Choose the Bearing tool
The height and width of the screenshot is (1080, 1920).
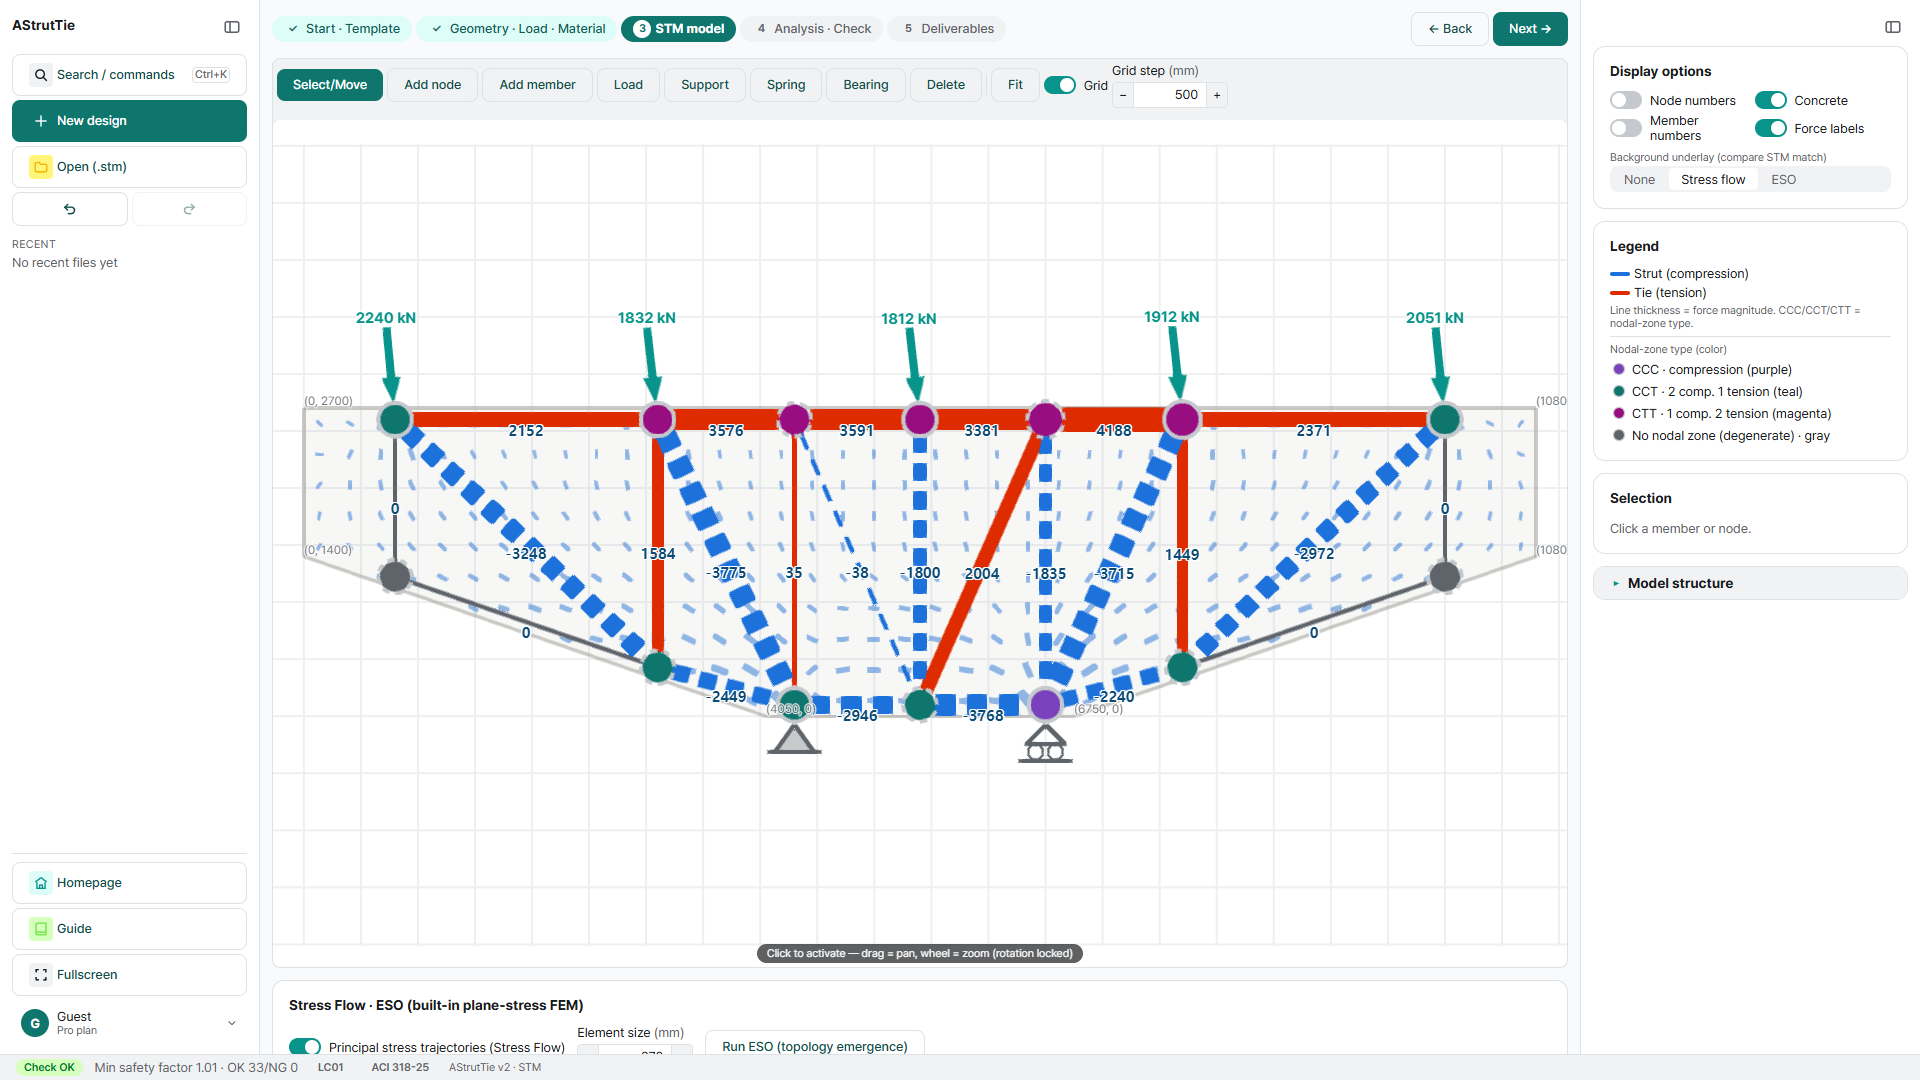(866, 85)
